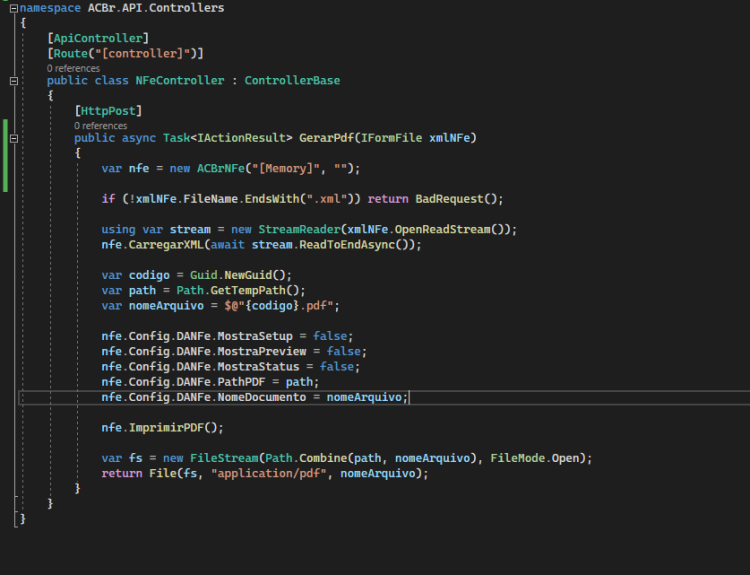Click the ImprimirPDF method call

166,428
